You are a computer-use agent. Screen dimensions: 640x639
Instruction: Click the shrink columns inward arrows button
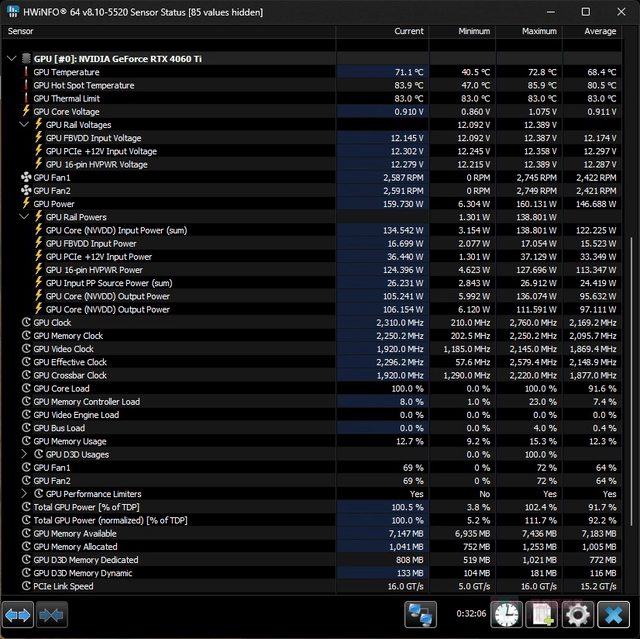point(52,615)
